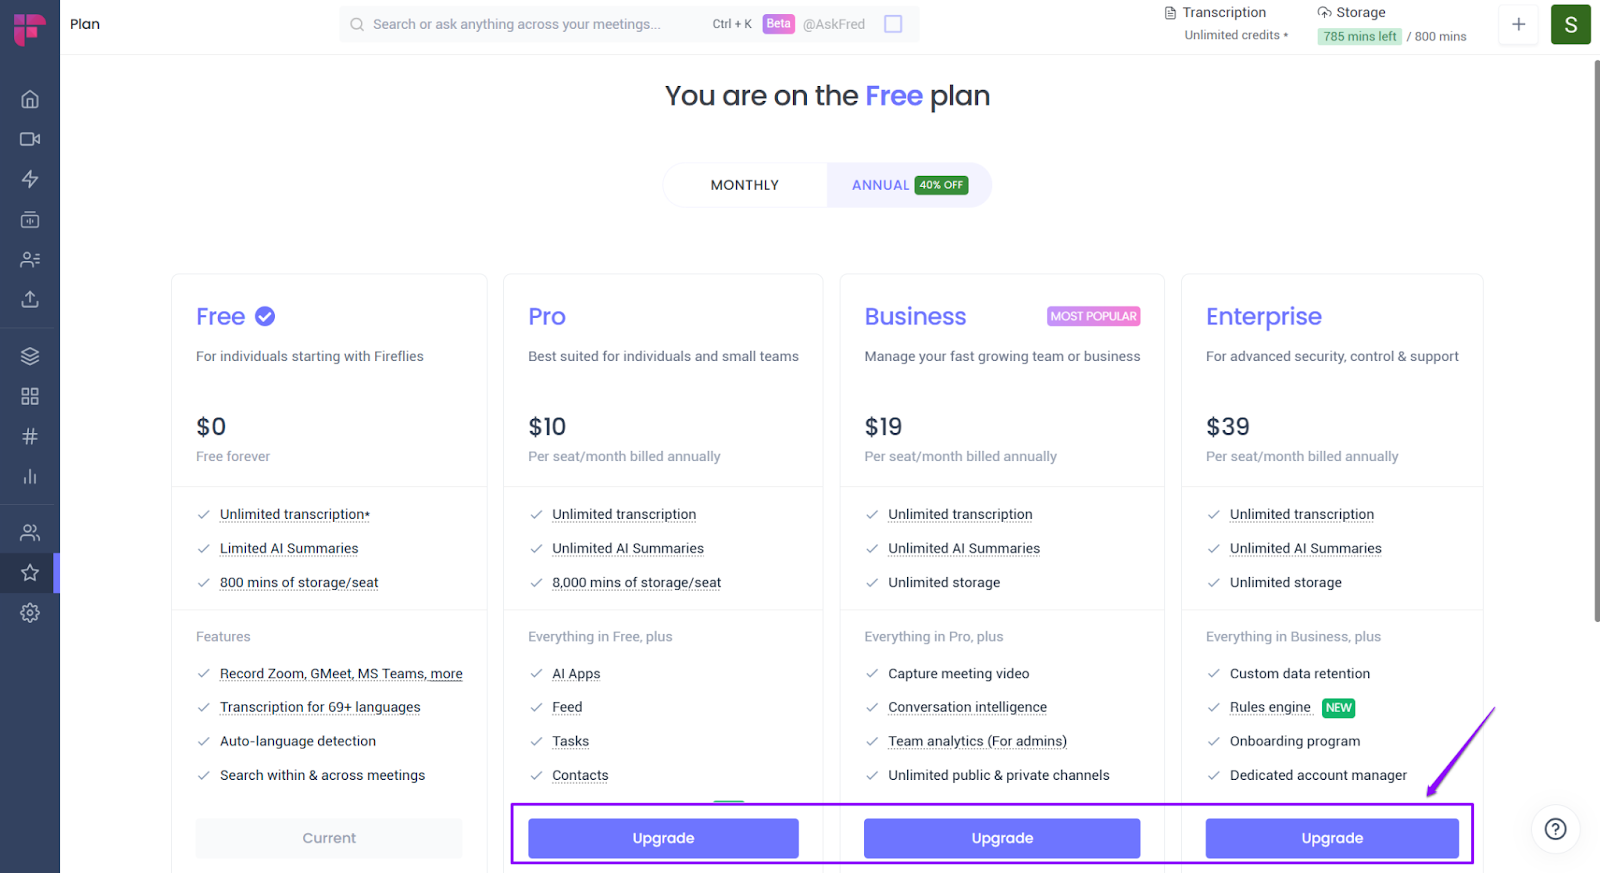Upgrade to the Business plan
This screenshot has width=1600, height=873.
coord(1002,838)
